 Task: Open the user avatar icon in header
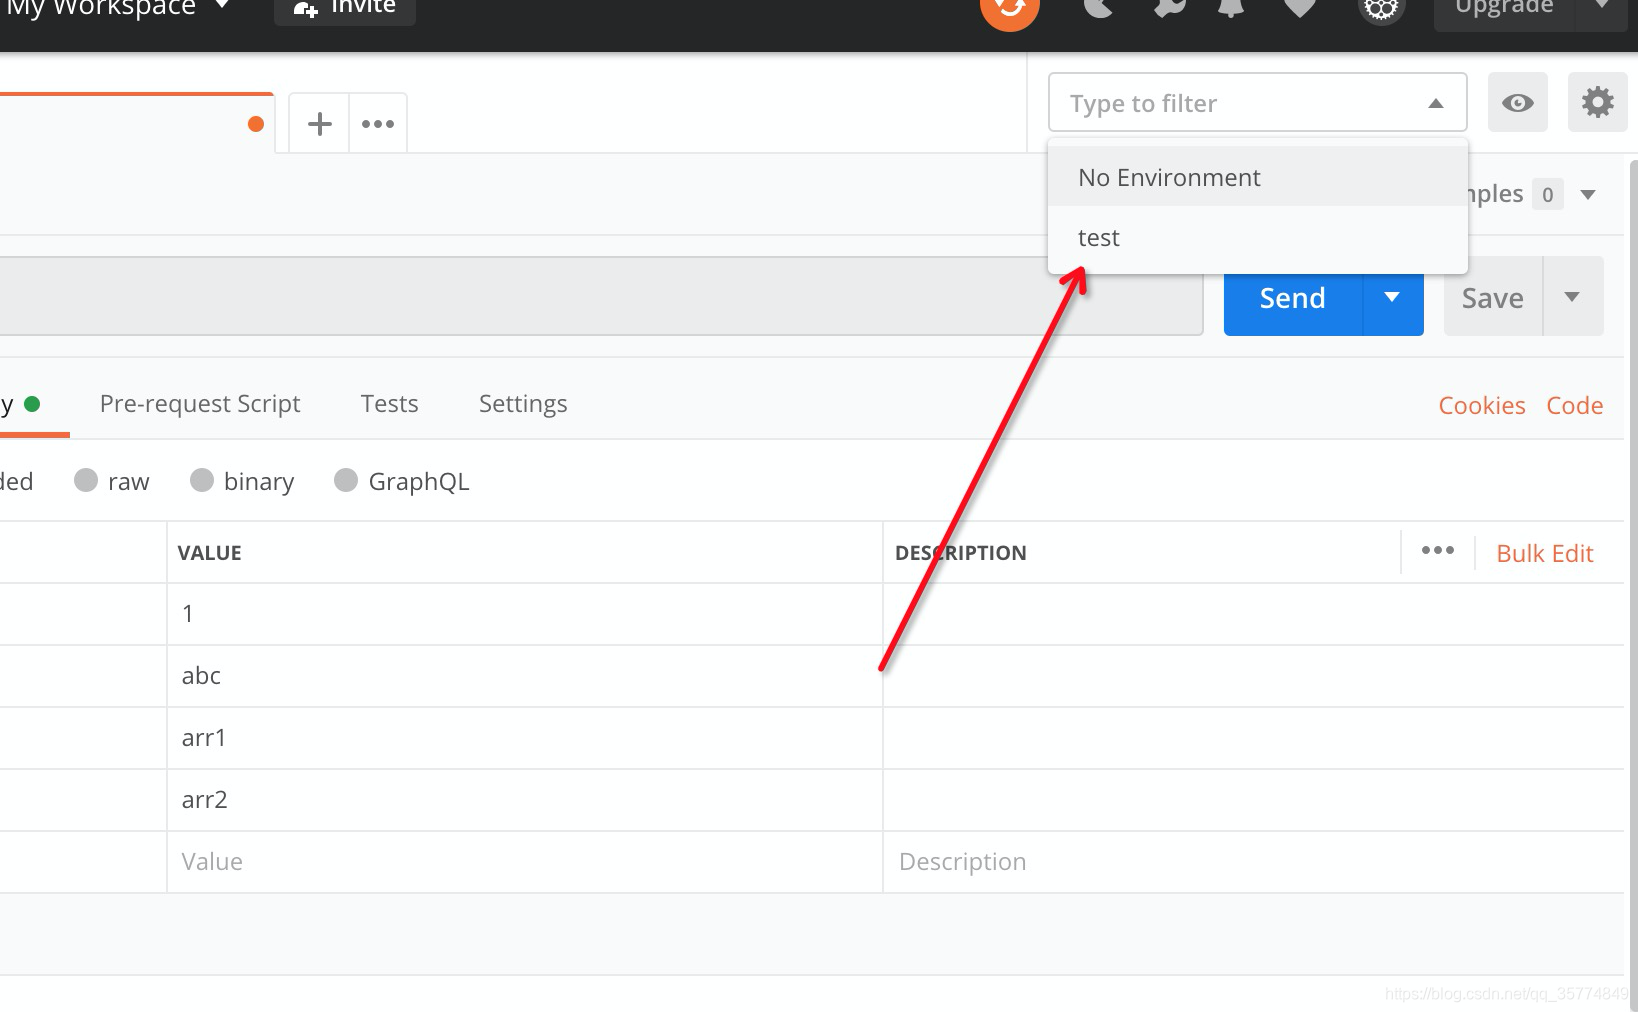1381,10
